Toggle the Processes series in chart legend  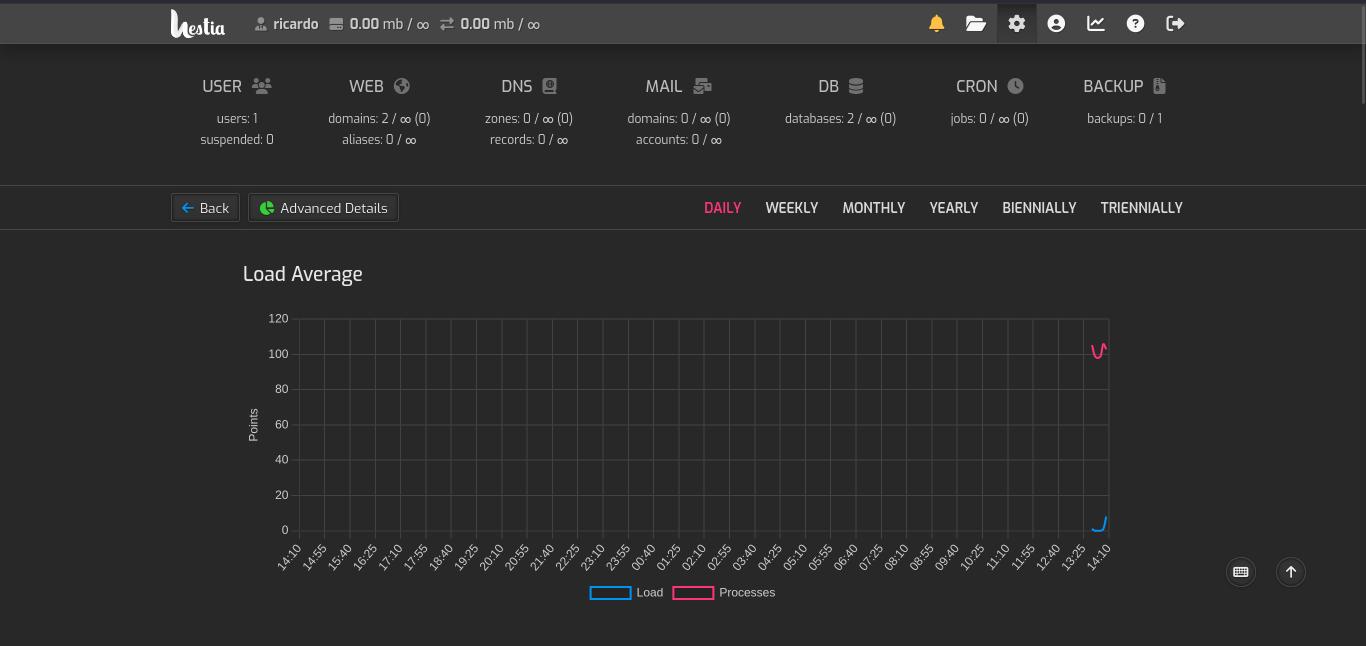724,593
